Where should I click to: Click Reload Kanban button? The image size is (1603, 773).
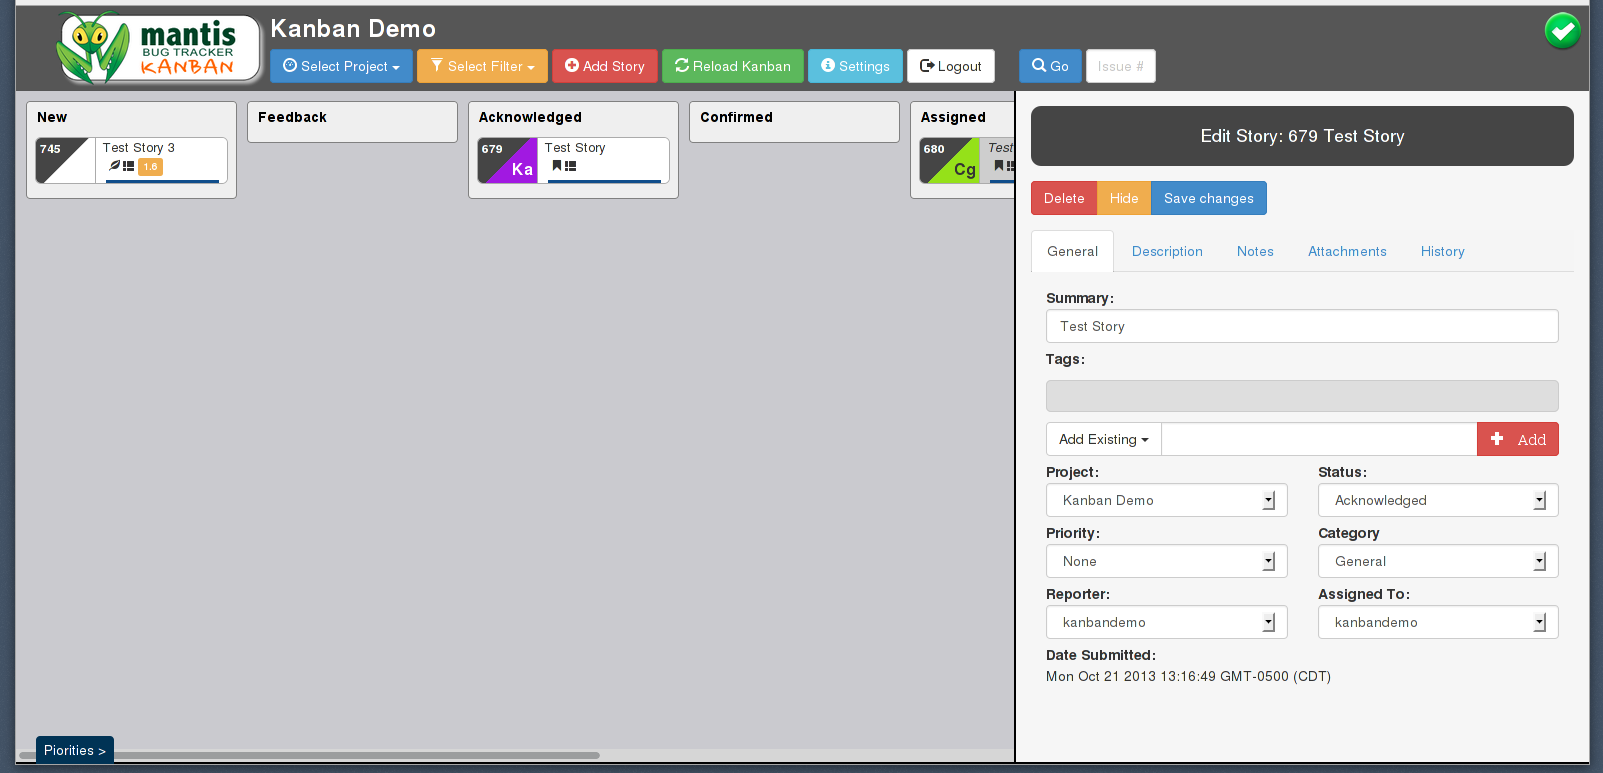[x=733, y=66]
